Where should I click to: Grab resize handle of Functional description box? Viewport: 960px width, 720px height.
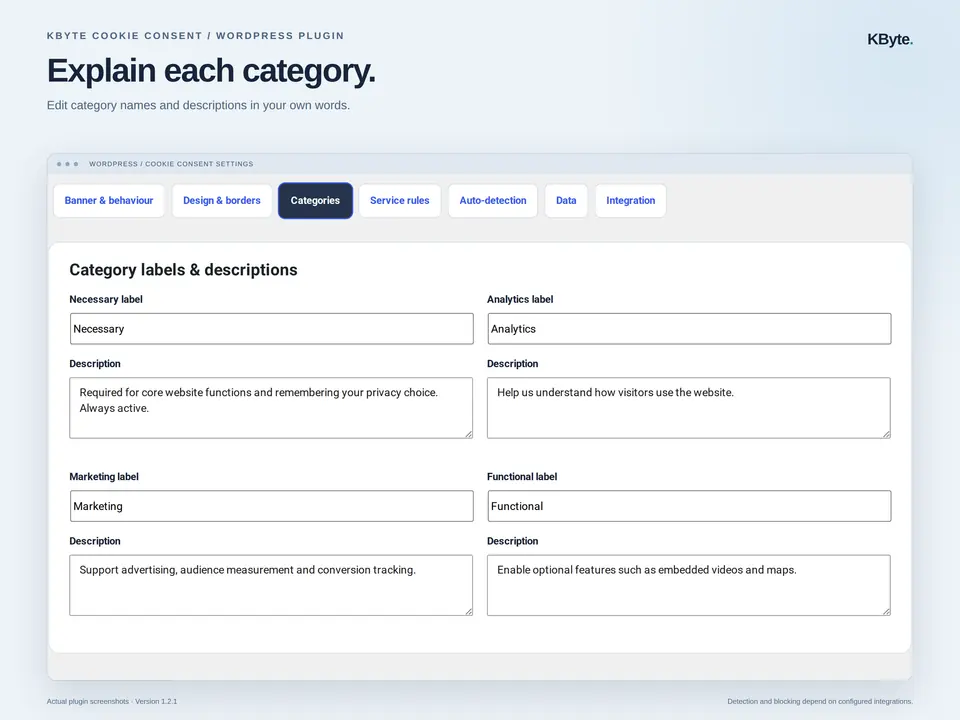886,611
